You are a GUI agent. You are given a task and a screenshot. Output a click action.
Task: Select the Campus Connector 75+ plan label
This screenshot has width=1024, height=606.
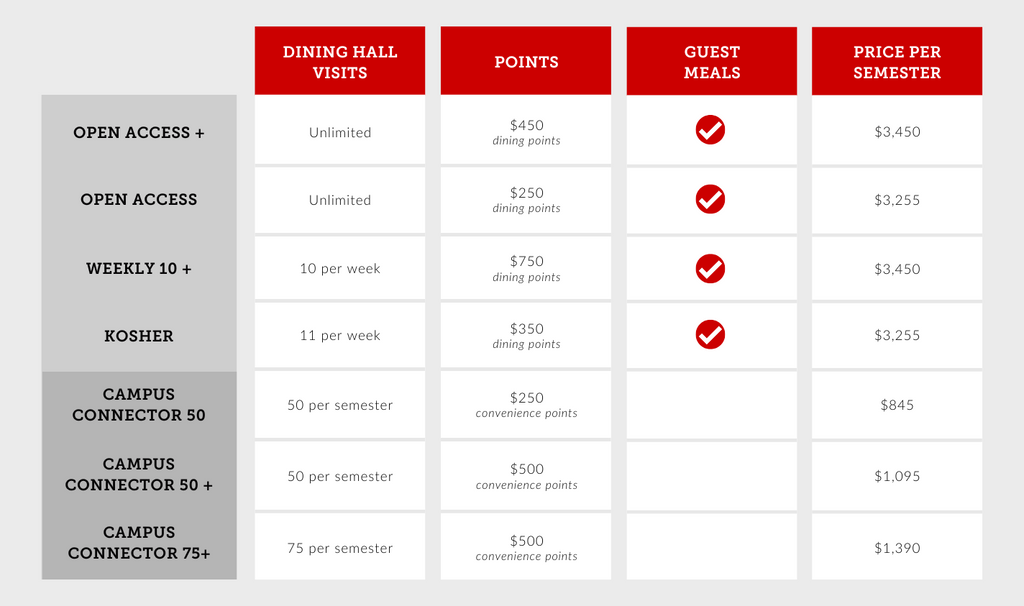(139, 543)
